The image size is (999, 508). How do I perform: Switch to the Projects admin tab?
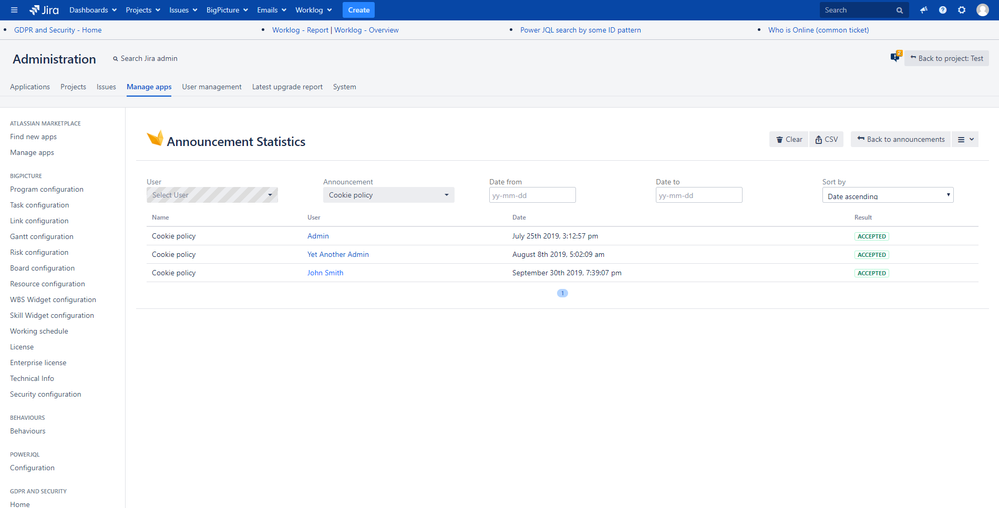(73, 87)
